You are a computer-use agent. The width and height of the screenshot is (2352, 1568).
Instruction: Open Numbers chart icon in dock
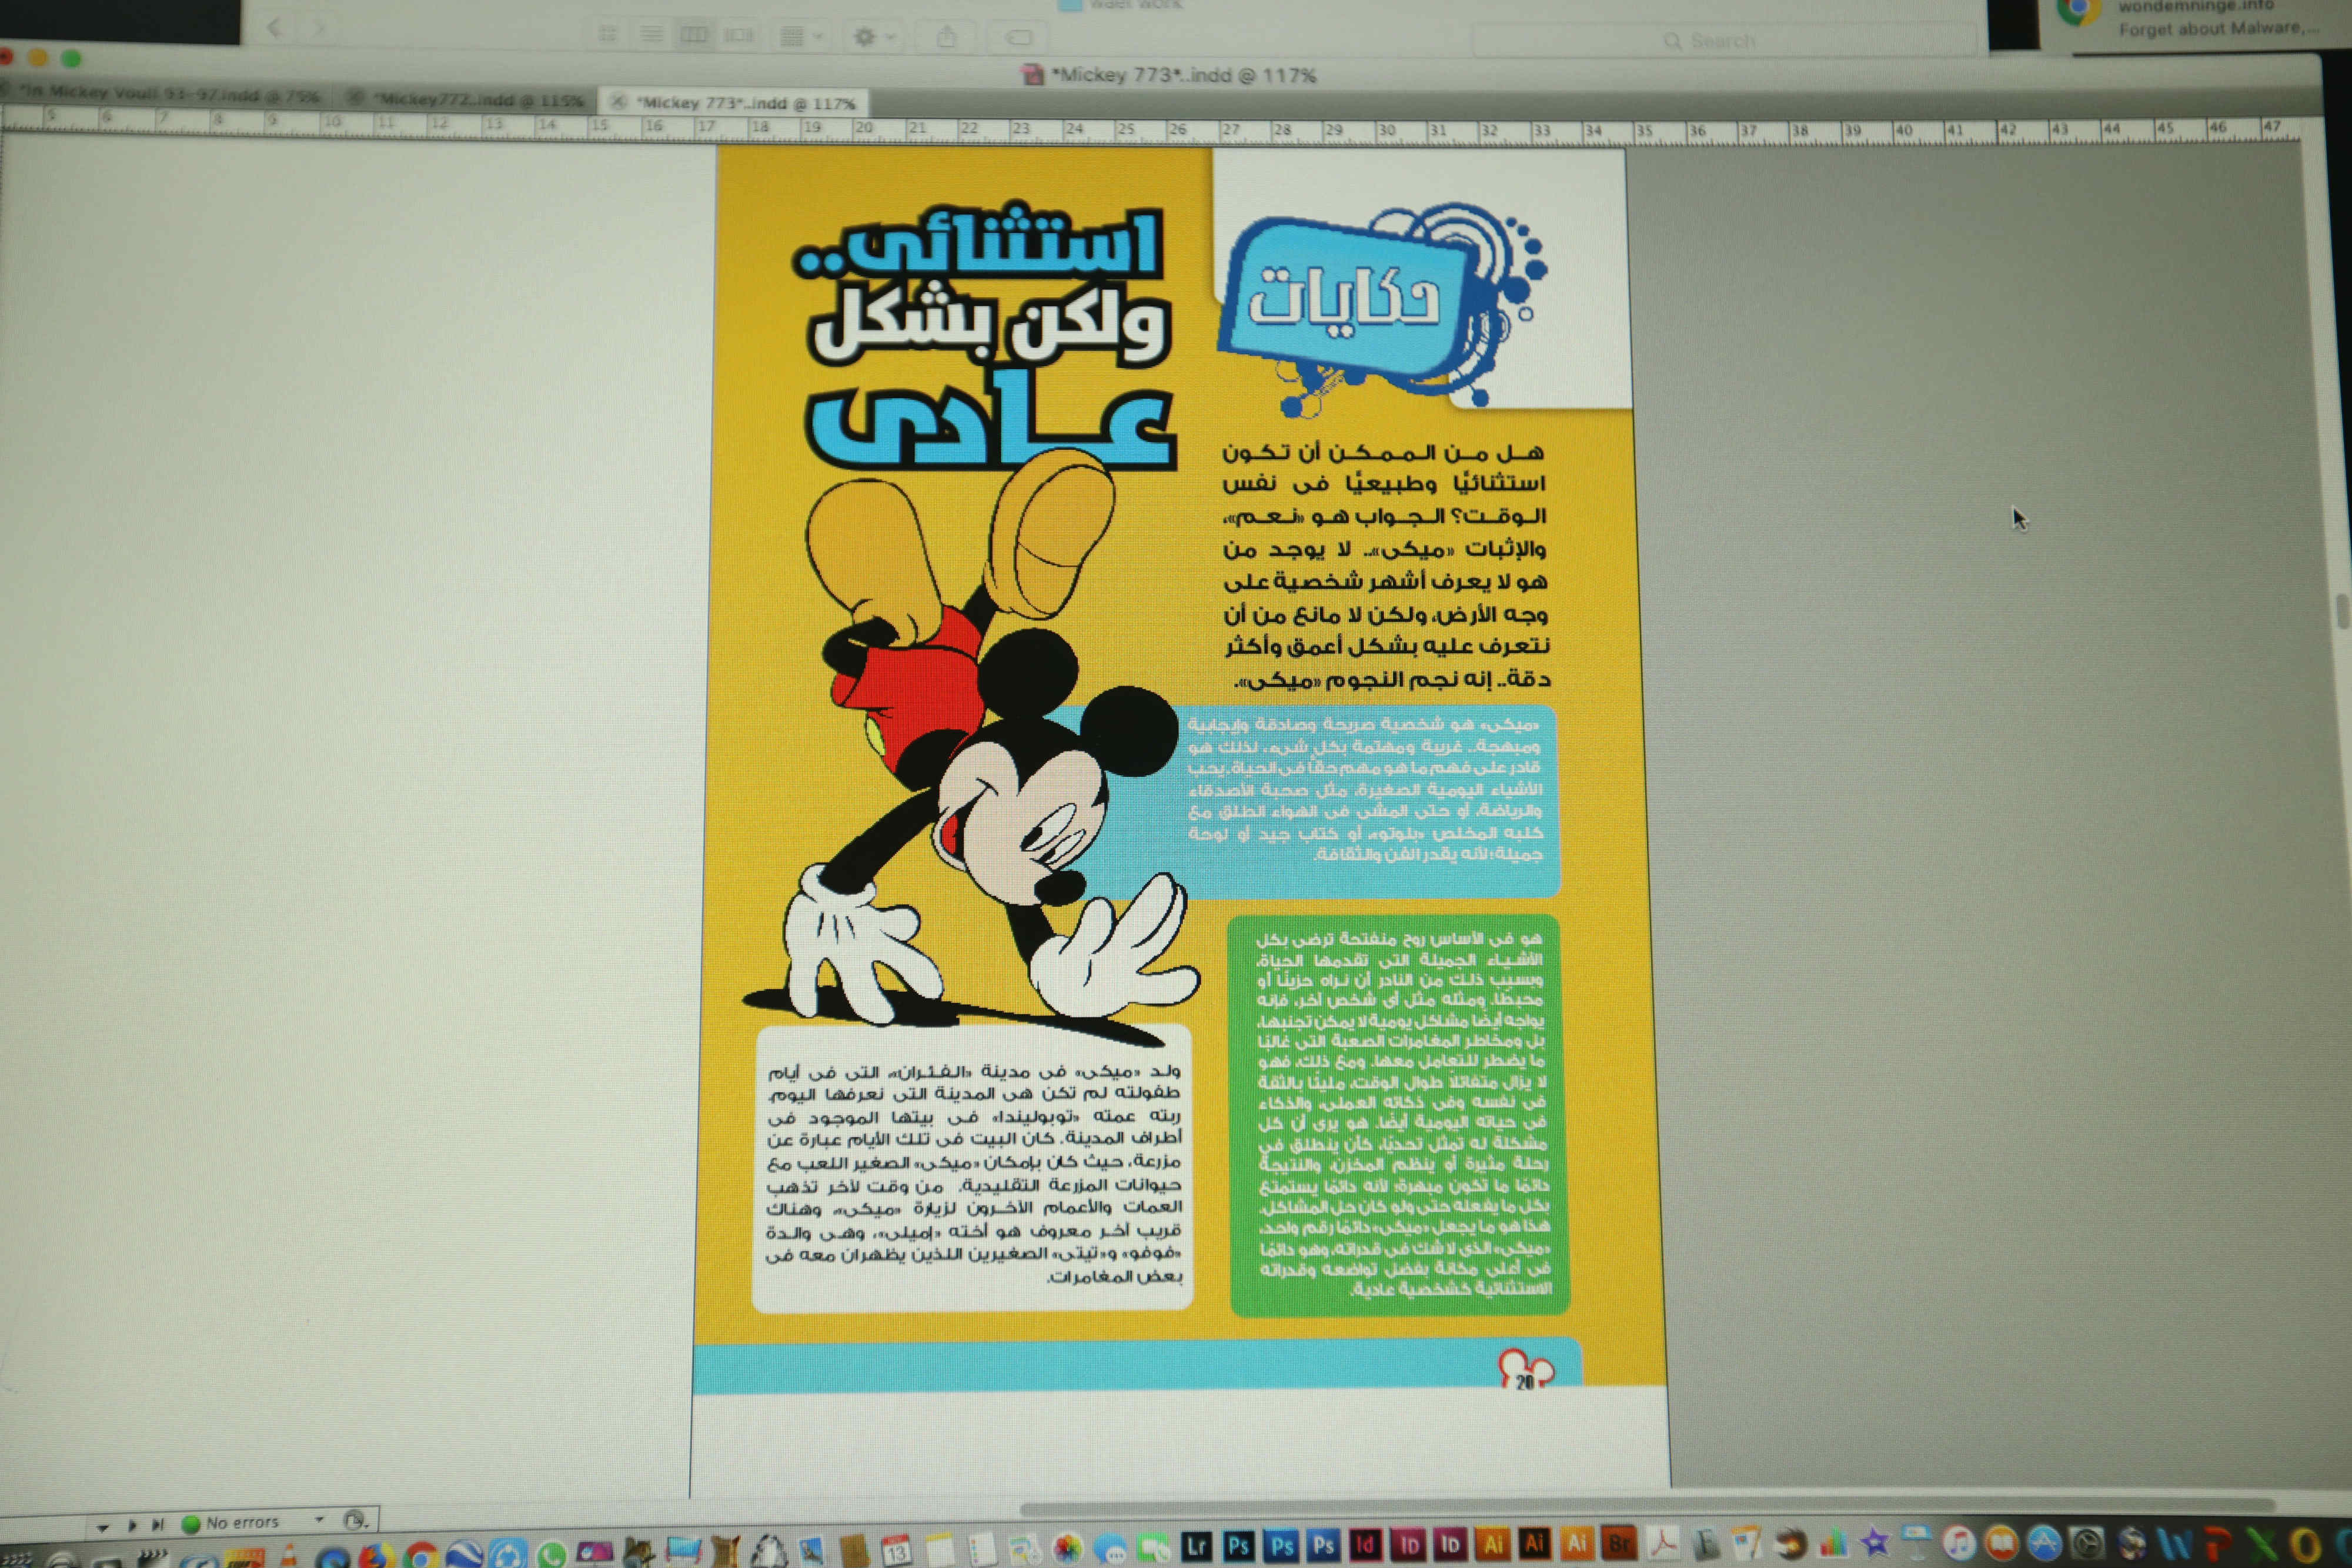(1833, 1544)
